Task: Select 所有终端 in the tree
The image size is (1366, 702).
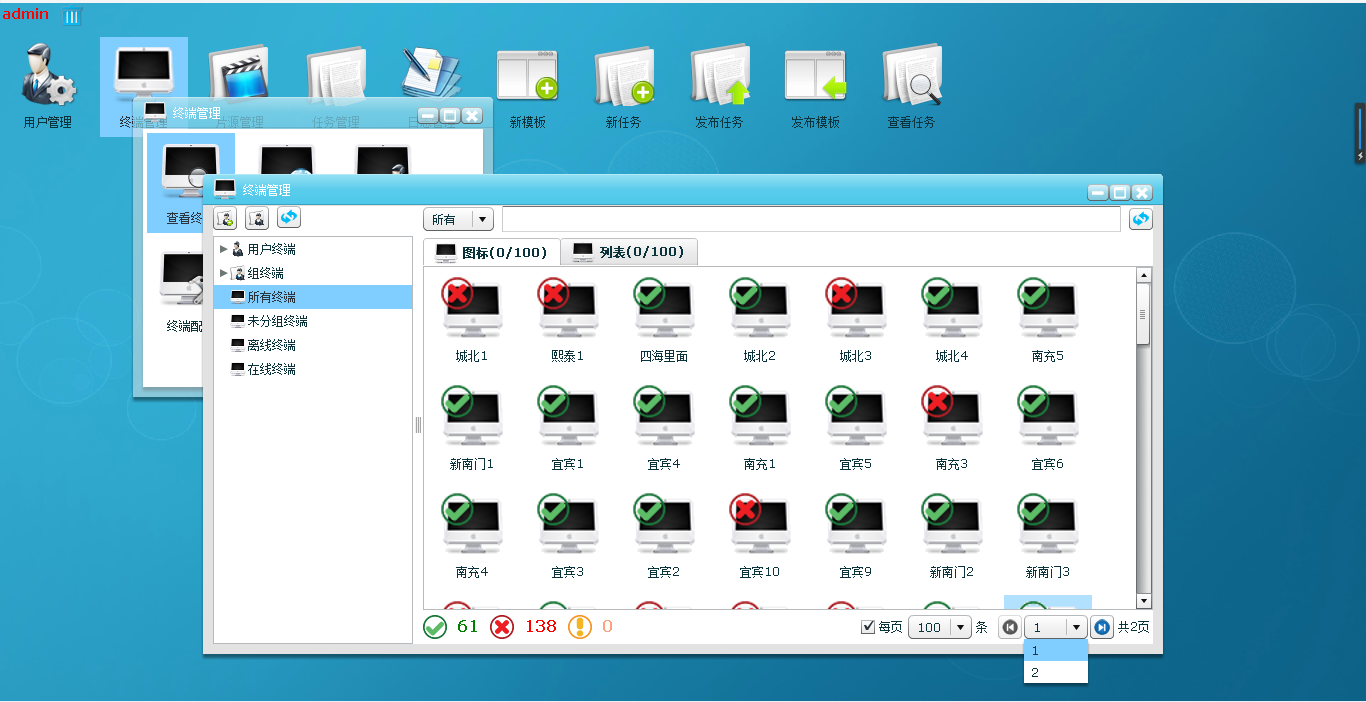Action: 313,297
